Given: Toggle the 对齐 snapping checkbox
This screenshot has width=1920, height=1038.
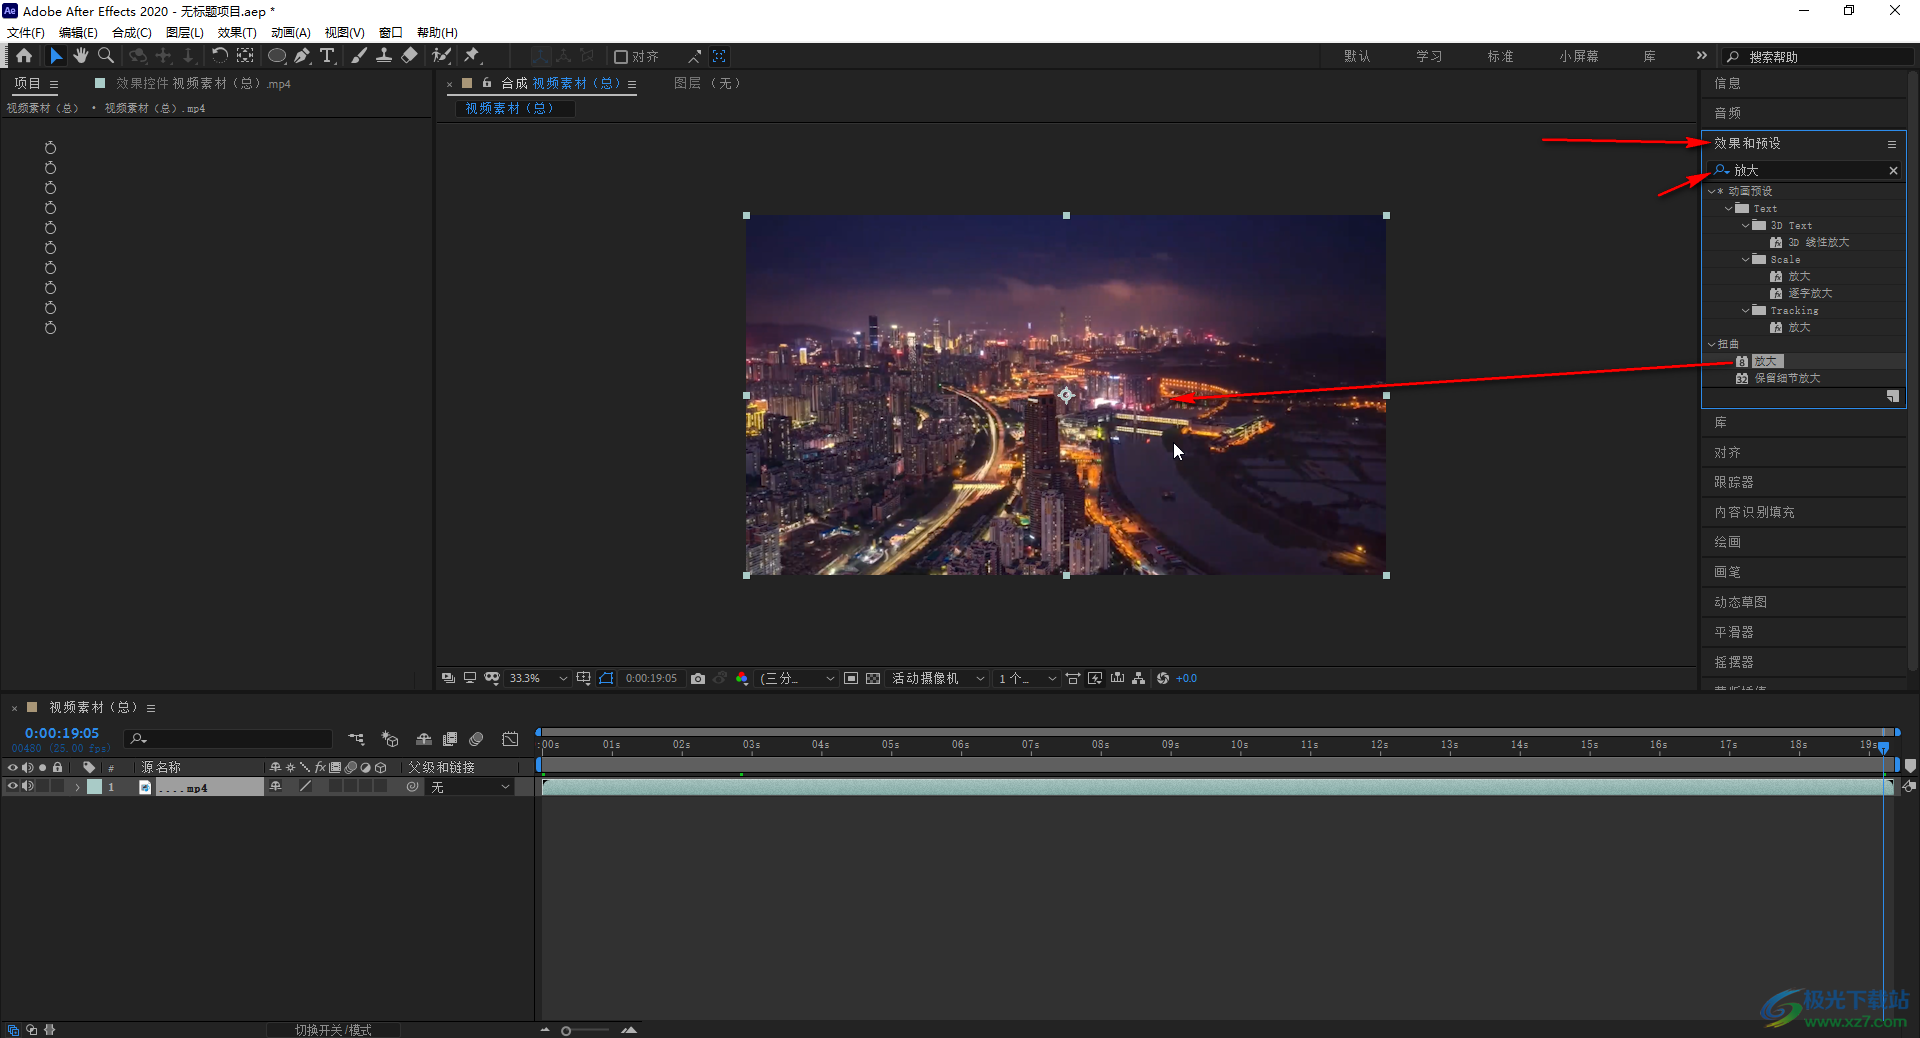Looking at the screenshot, I should [x=620, y=57].
